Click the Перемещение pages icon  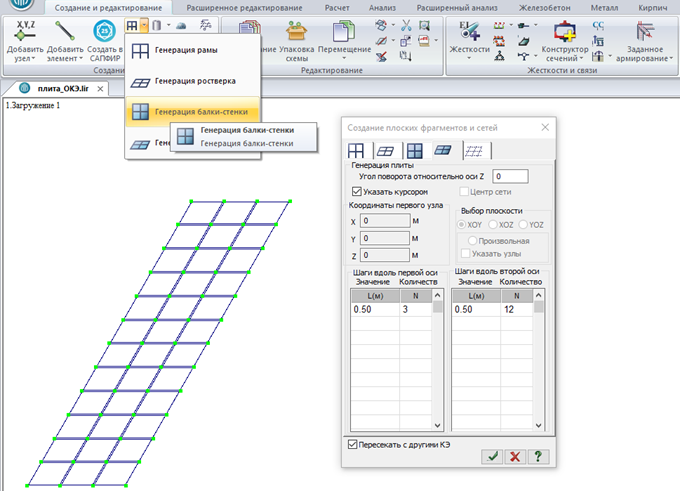(x=344, y=32)
